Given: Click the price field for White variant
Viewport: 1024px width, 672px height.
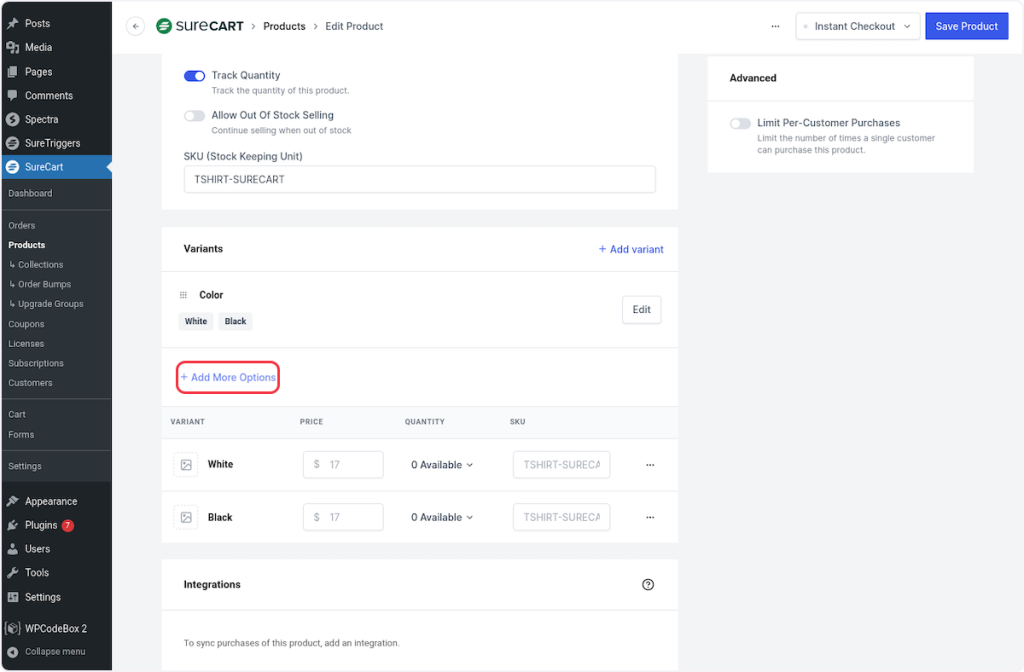Looking at the screenshot, I should (343, 465).
